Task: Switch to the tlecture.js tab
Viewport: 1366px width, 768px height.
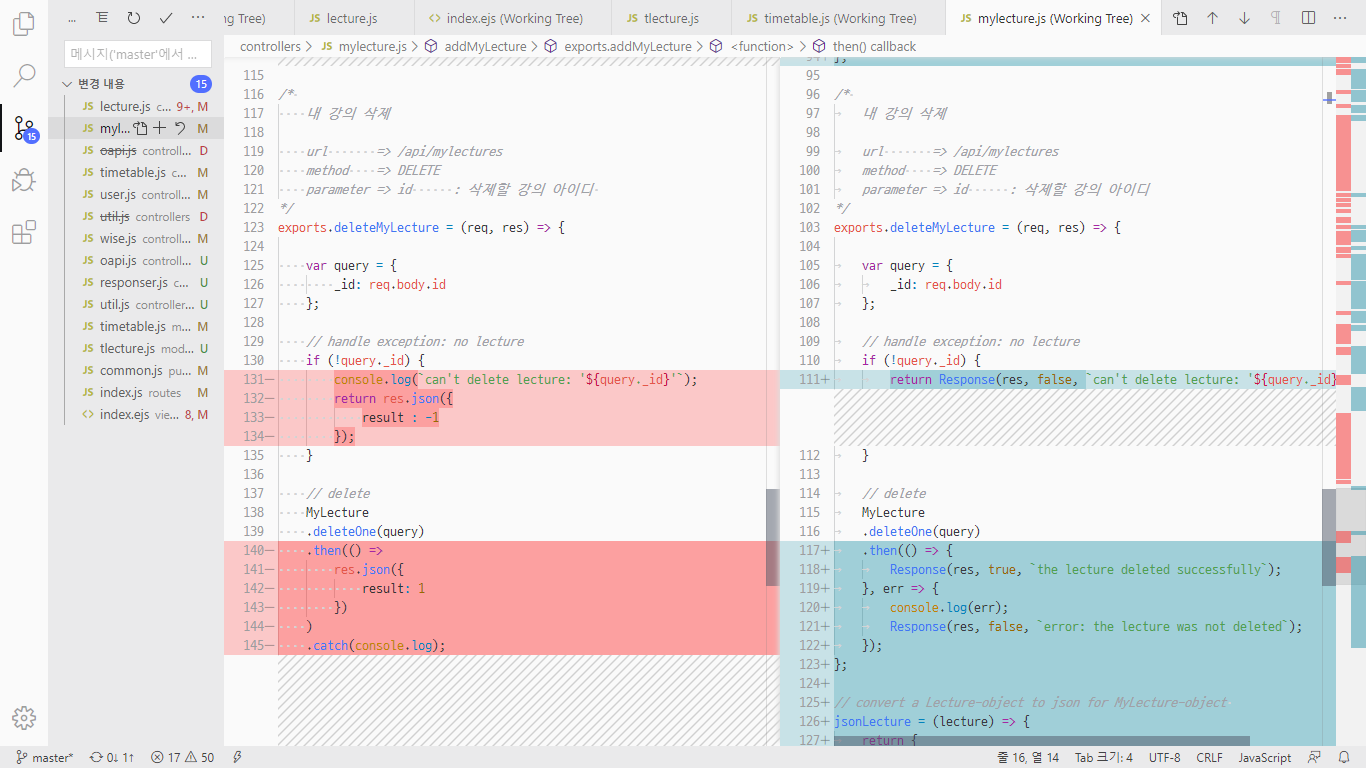Action: [672, 18]
